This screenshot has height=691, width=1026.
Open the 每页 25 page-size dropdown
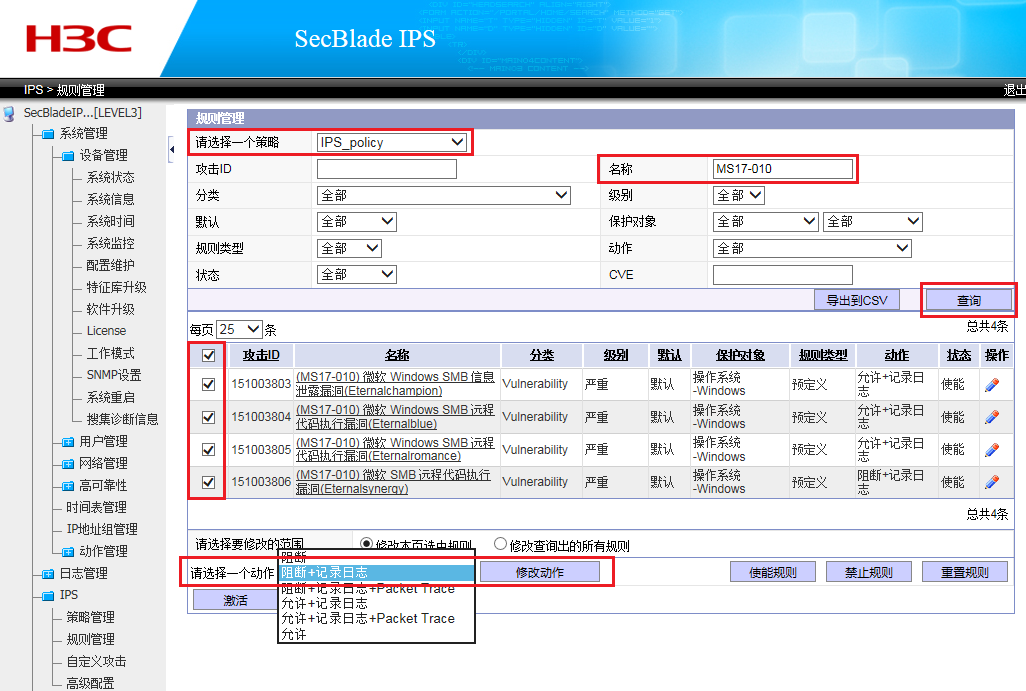(x=239, y=329)
